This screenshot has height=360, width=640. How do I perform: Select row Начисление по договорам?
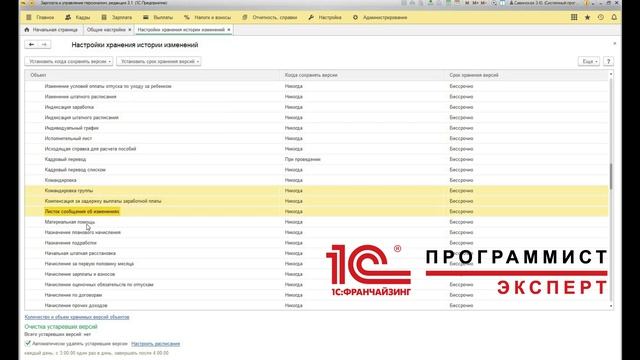pos(316,295)
